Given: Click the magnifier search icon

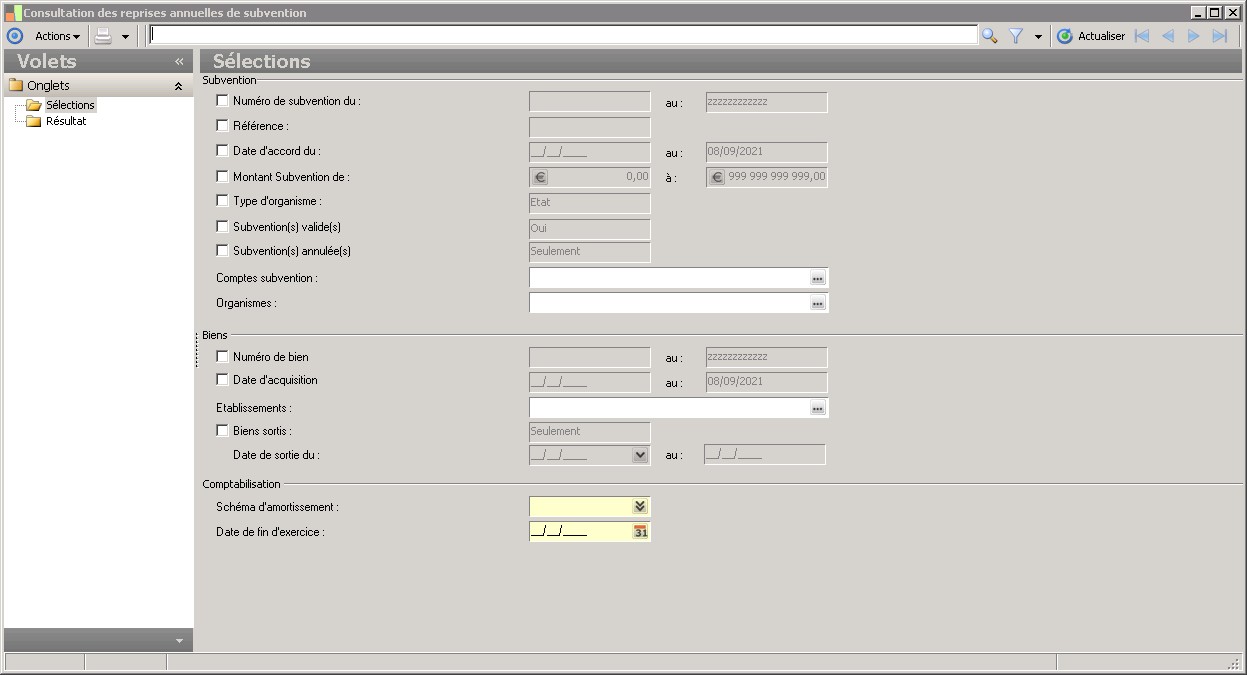Looking at the screenshot, I should pyautogui.click(x=990, y=36).
